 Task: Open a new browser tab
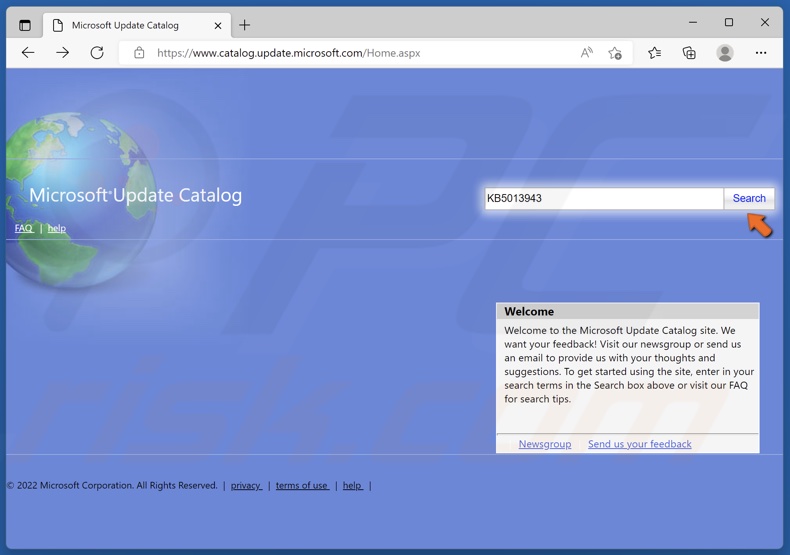[244, 25]
